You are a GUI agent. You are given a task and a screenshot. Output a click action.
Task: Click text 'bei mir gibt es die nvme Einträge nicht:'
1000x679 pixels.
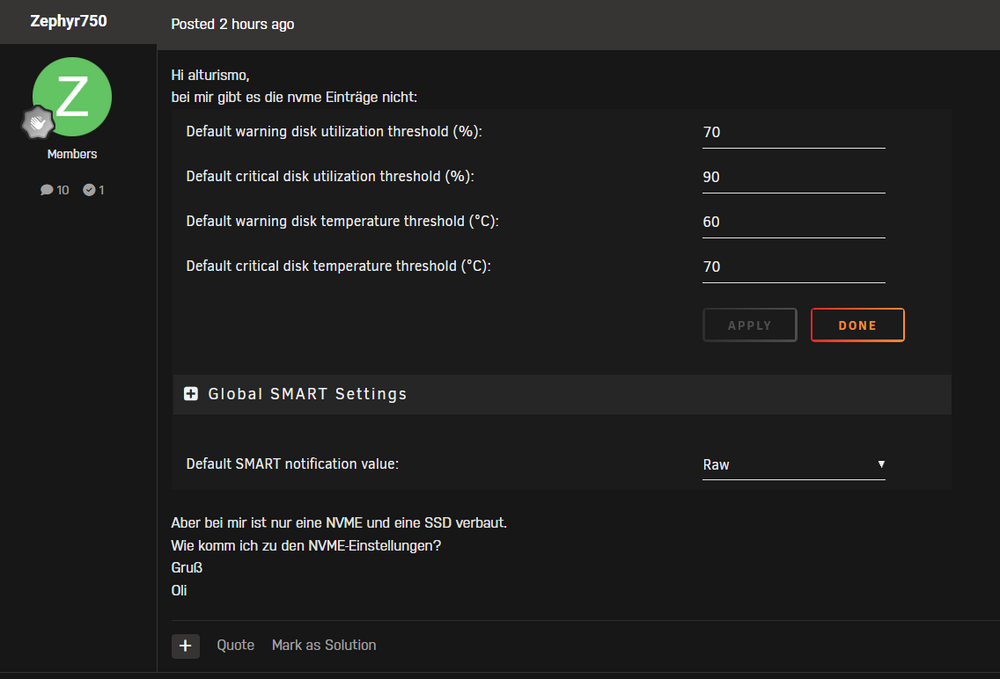(294, 97)
